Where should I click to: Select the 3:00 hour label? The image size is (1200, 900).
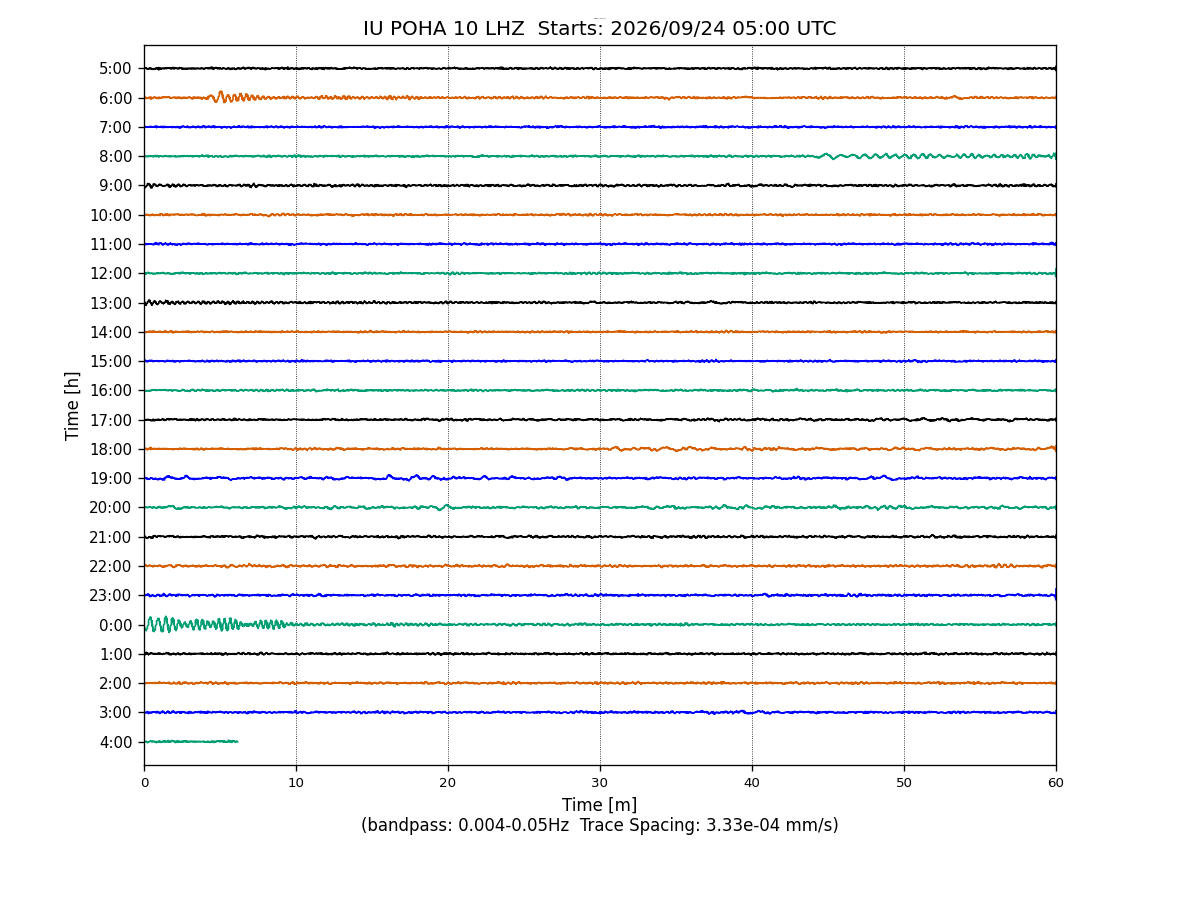coord(116,713)
